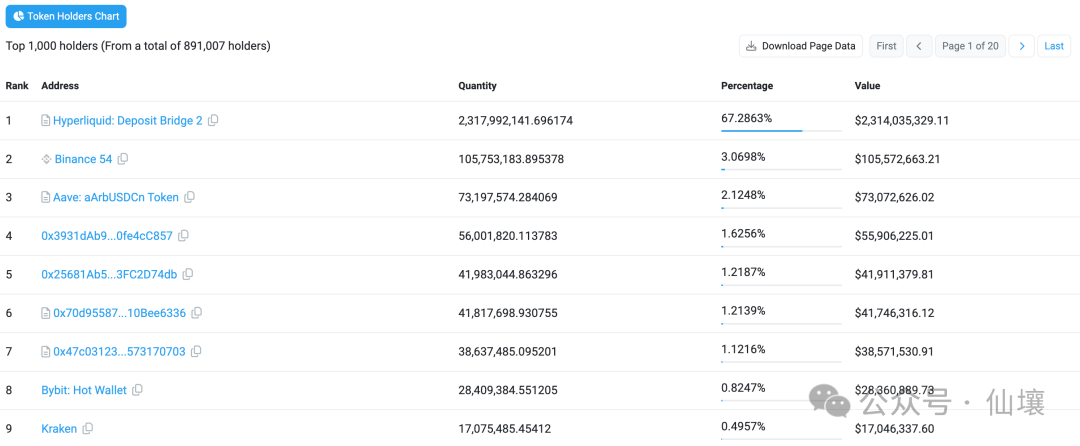Copy the 0x3931dAb9...0fe4cC857 address
Viewport: 1080px width, 446px height.
183,236
